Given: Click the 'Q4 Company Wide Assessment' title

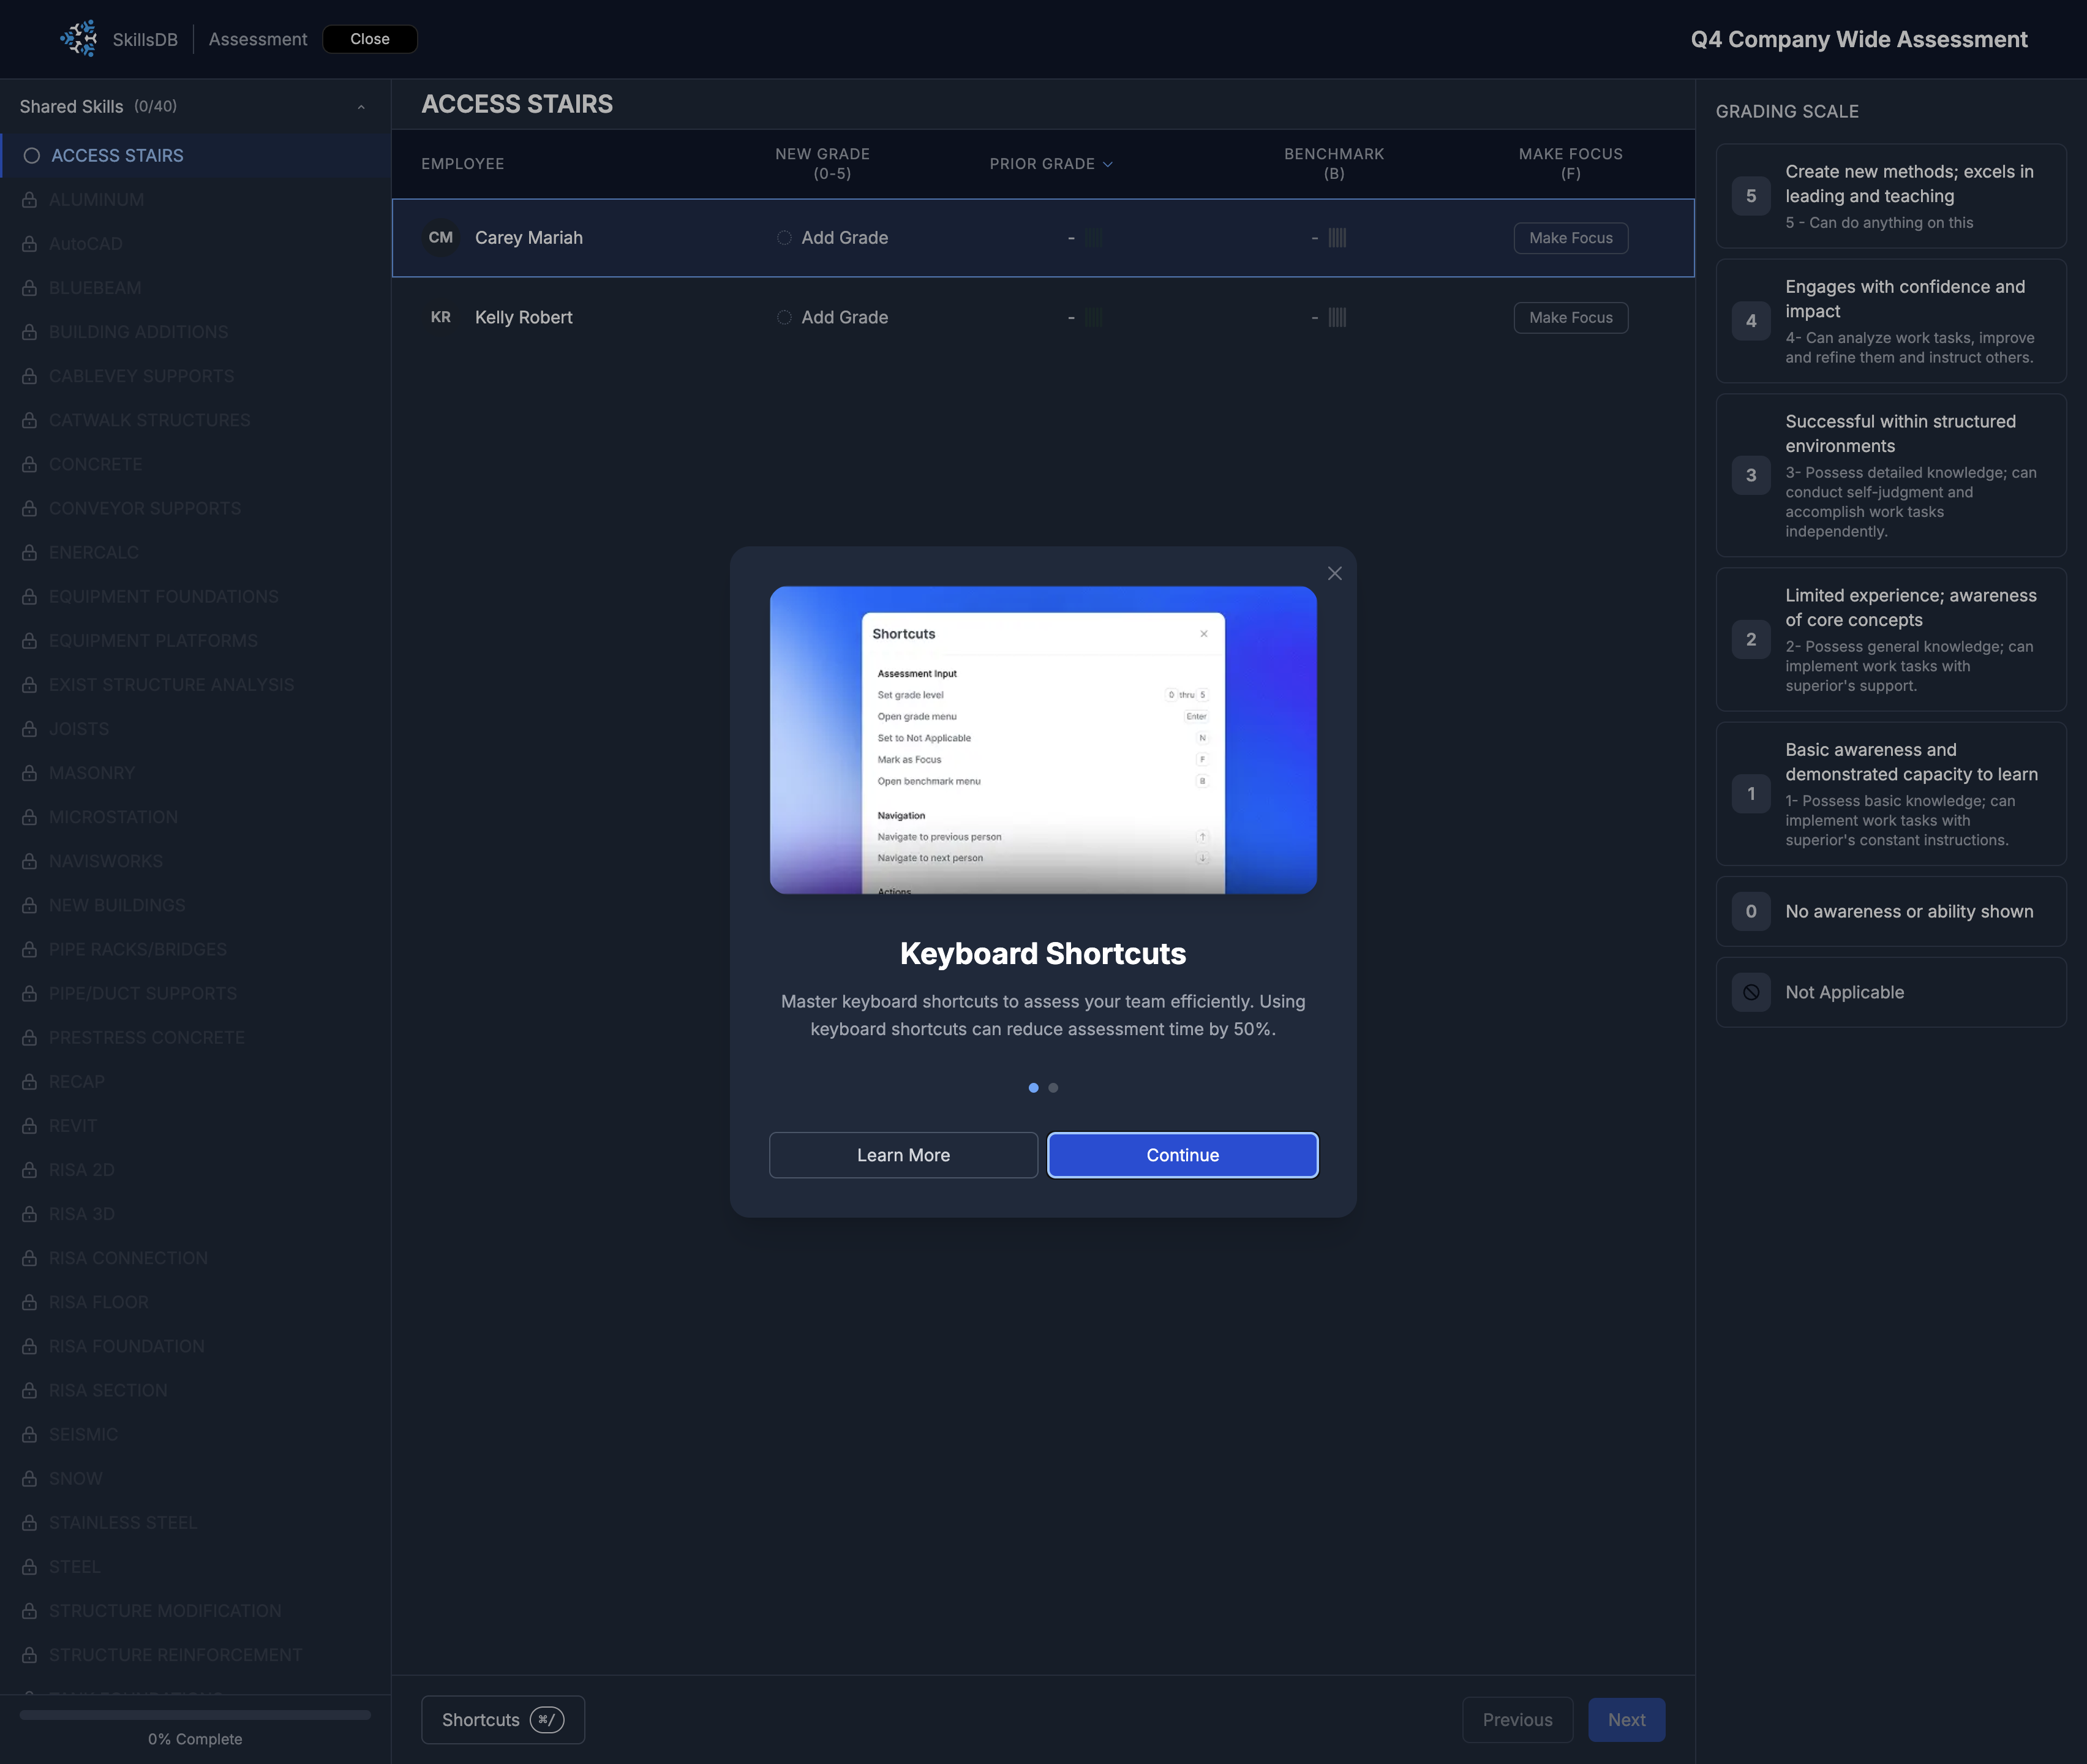Looking at the screenshot, I should click(1859, 39).
